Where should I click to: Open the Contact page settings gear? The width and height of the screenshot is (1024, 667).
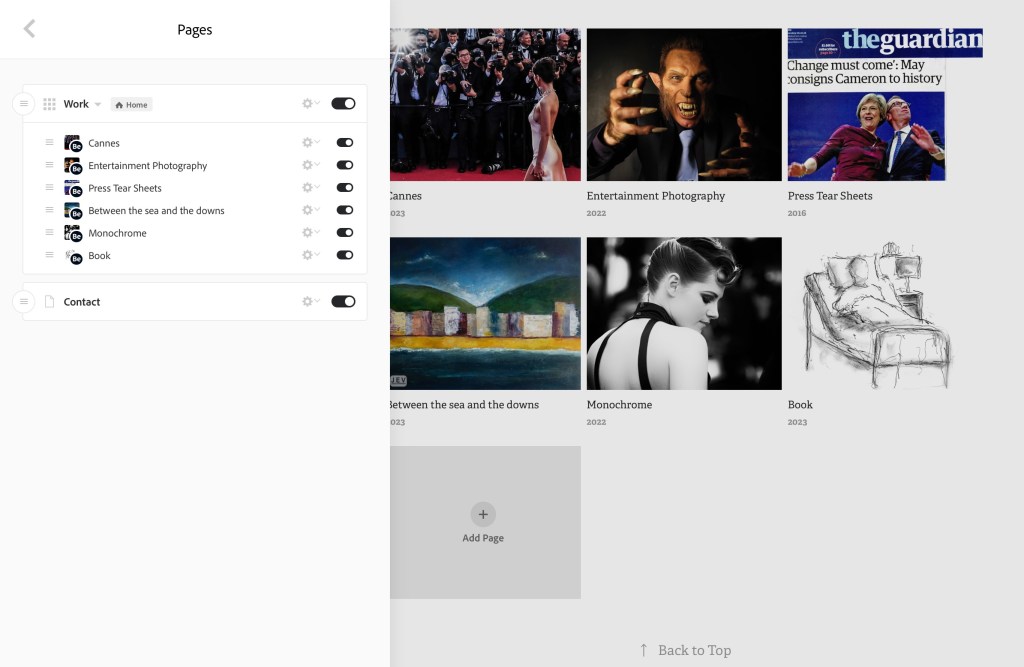click(x=311, y=302)
